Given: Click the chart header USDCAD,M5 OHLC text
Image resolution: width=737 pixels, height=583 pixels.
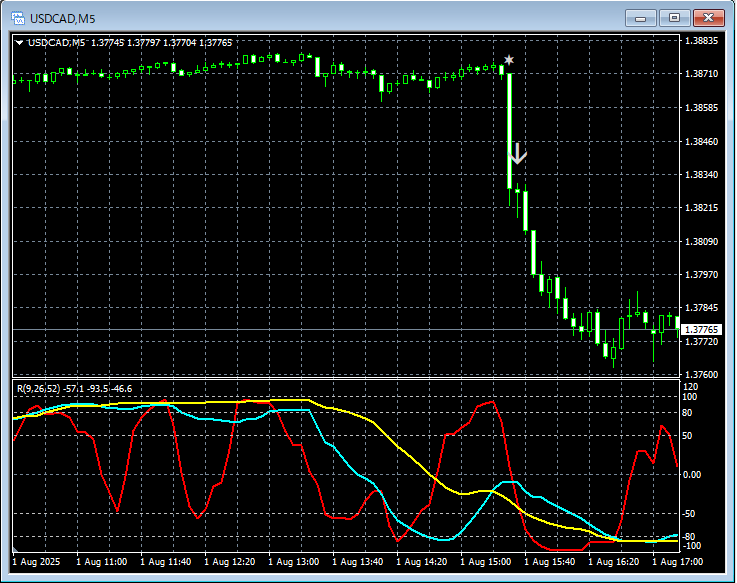Looking at the screenshot, I should 130,43.
